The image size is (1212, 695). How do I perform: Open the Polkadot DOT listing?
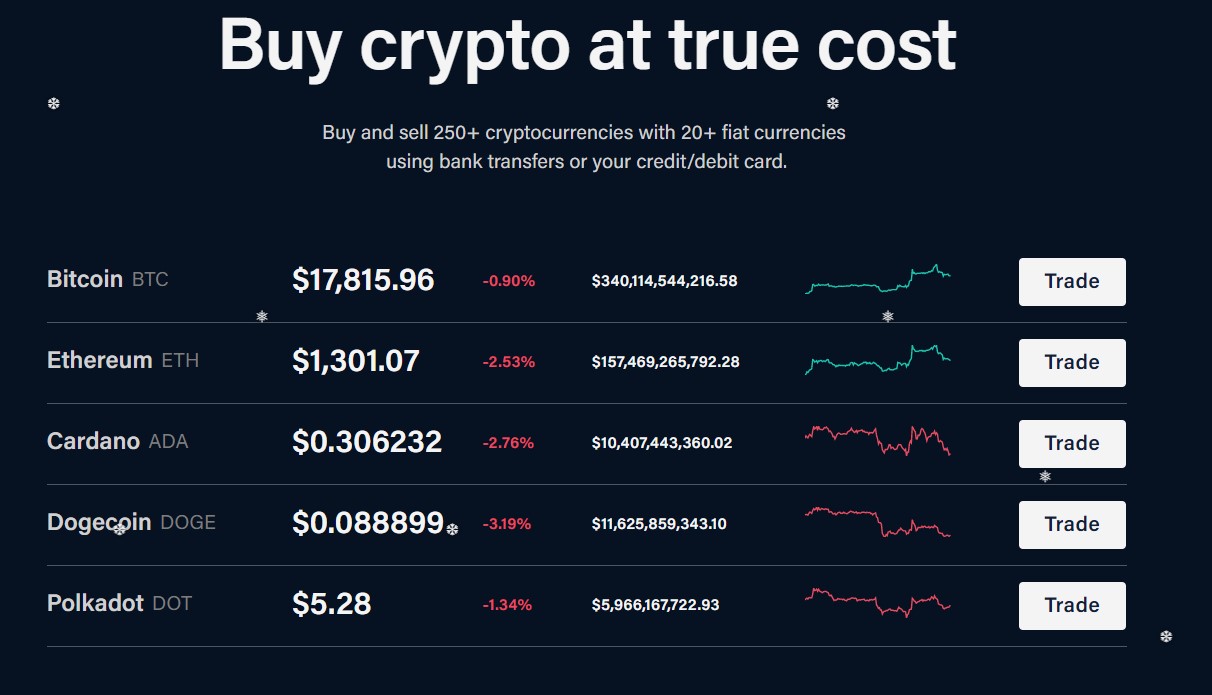[x=119, y=603]
